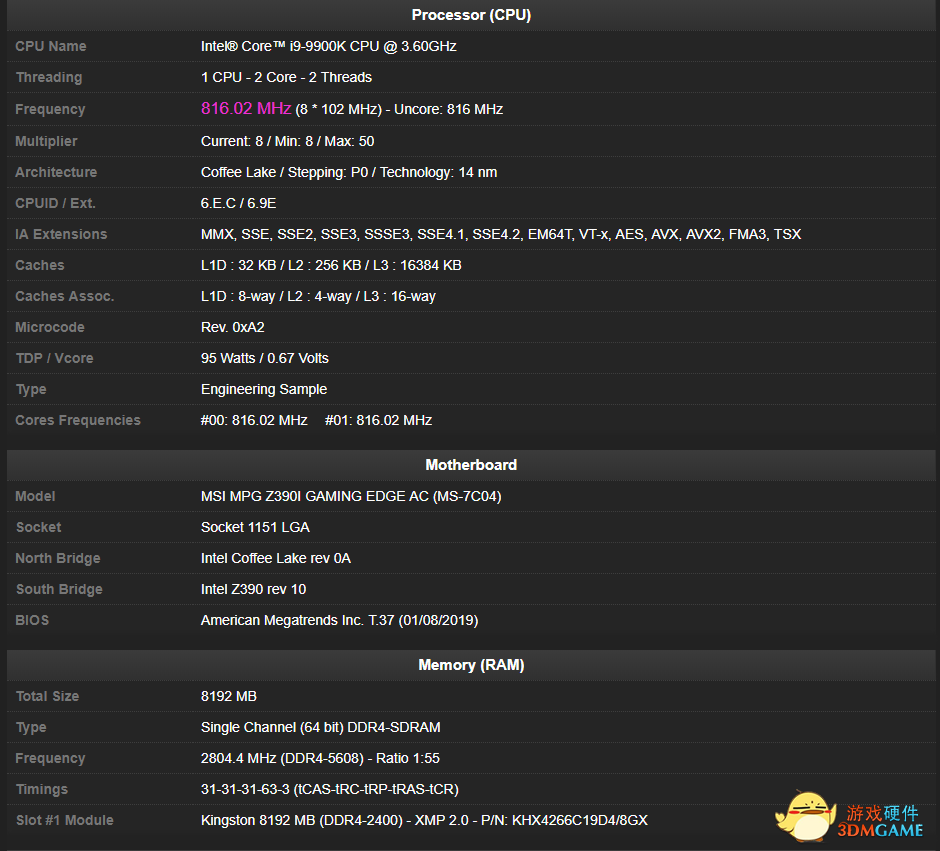The image size is (940, 851).
Task: Click the 'CPUID / Ext.' row label
Action: pyautogui.click(x=56, y=204)
